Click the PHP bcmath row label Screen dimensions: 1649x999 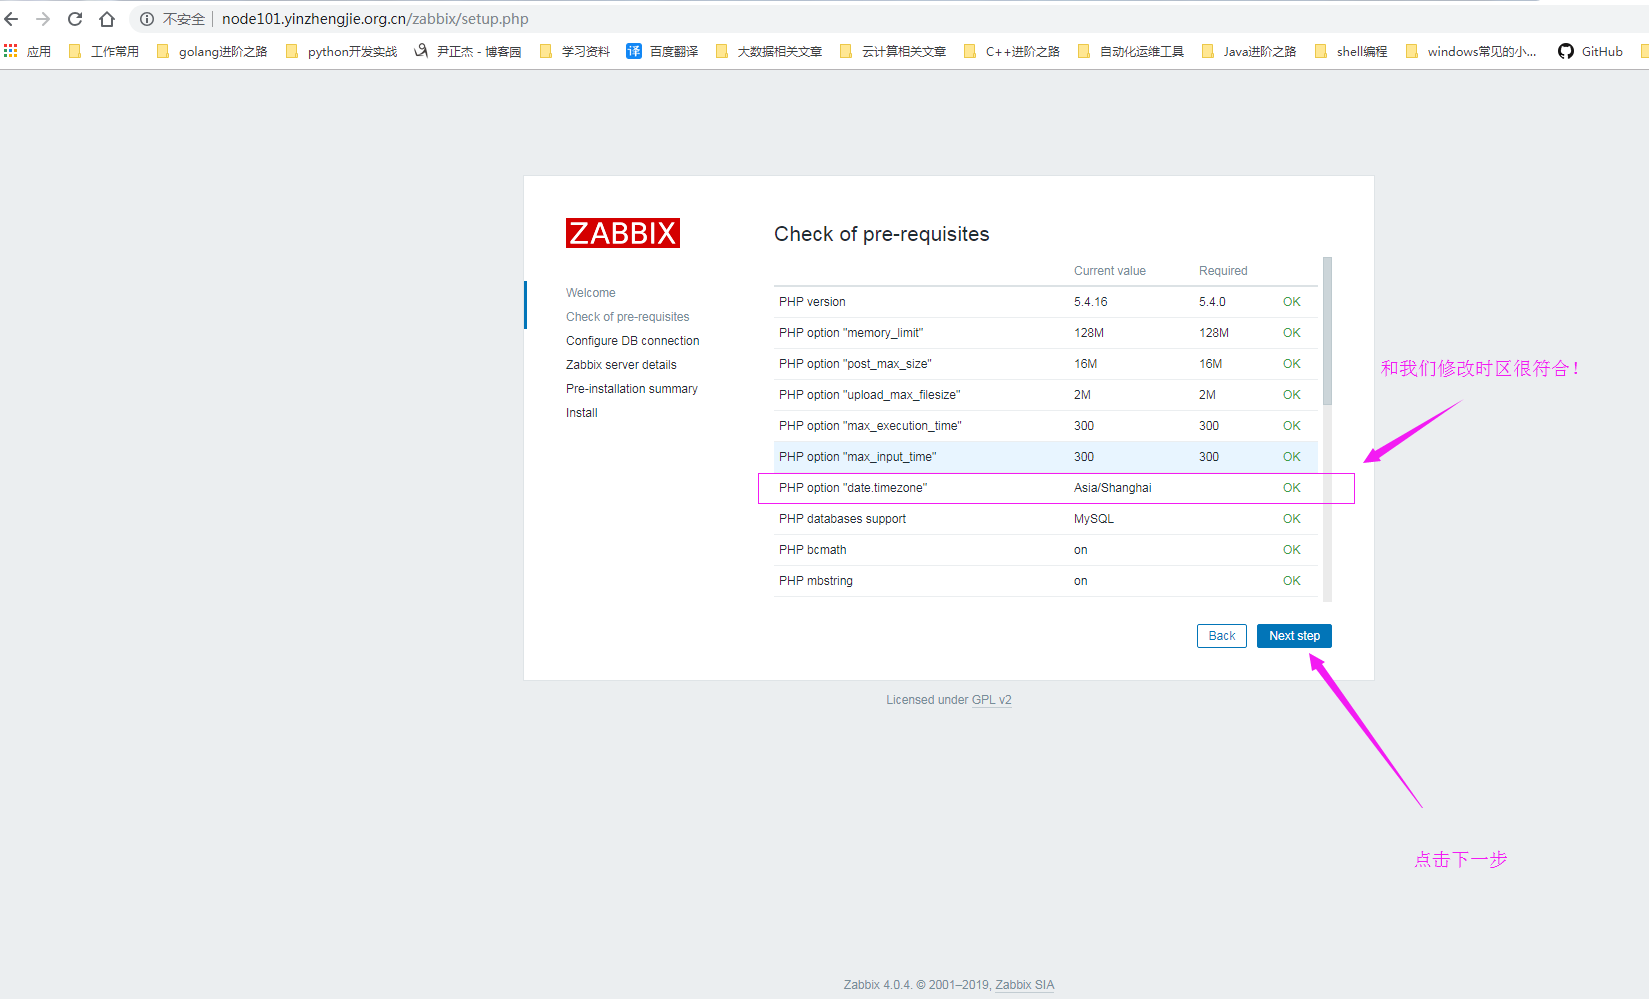pos(813,550)
